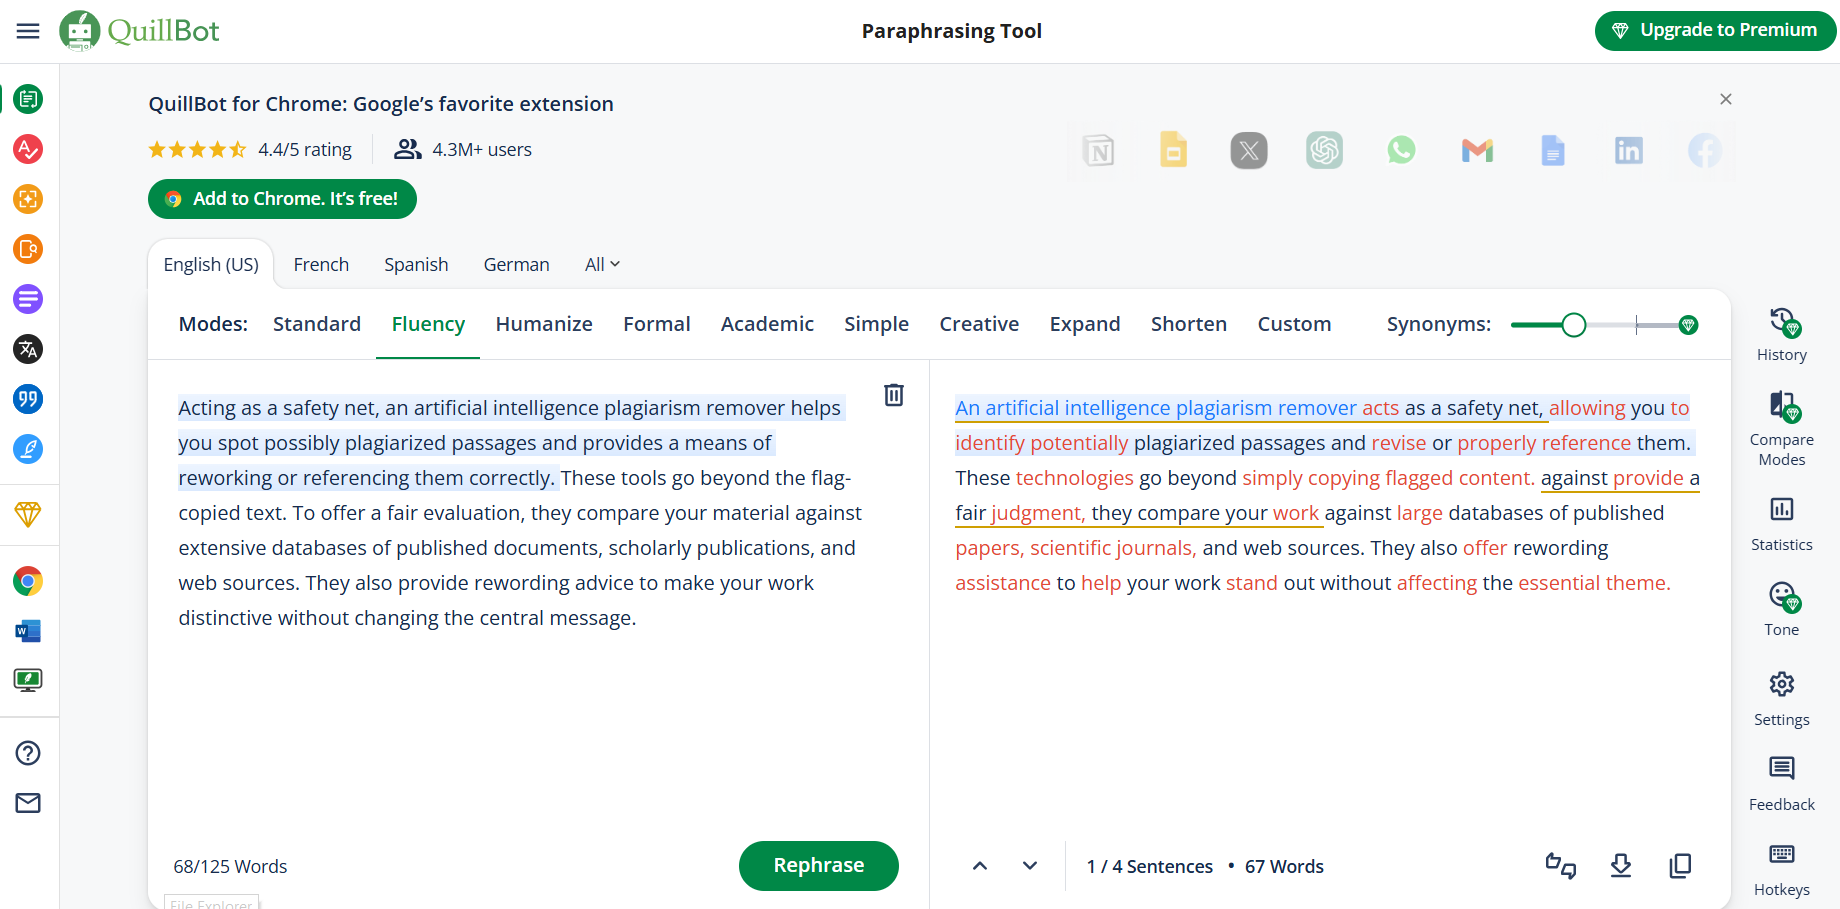Copy the paraphrased text to clipboard
This screenshot has height=909, width=1840.
(x=1680, y=866)
